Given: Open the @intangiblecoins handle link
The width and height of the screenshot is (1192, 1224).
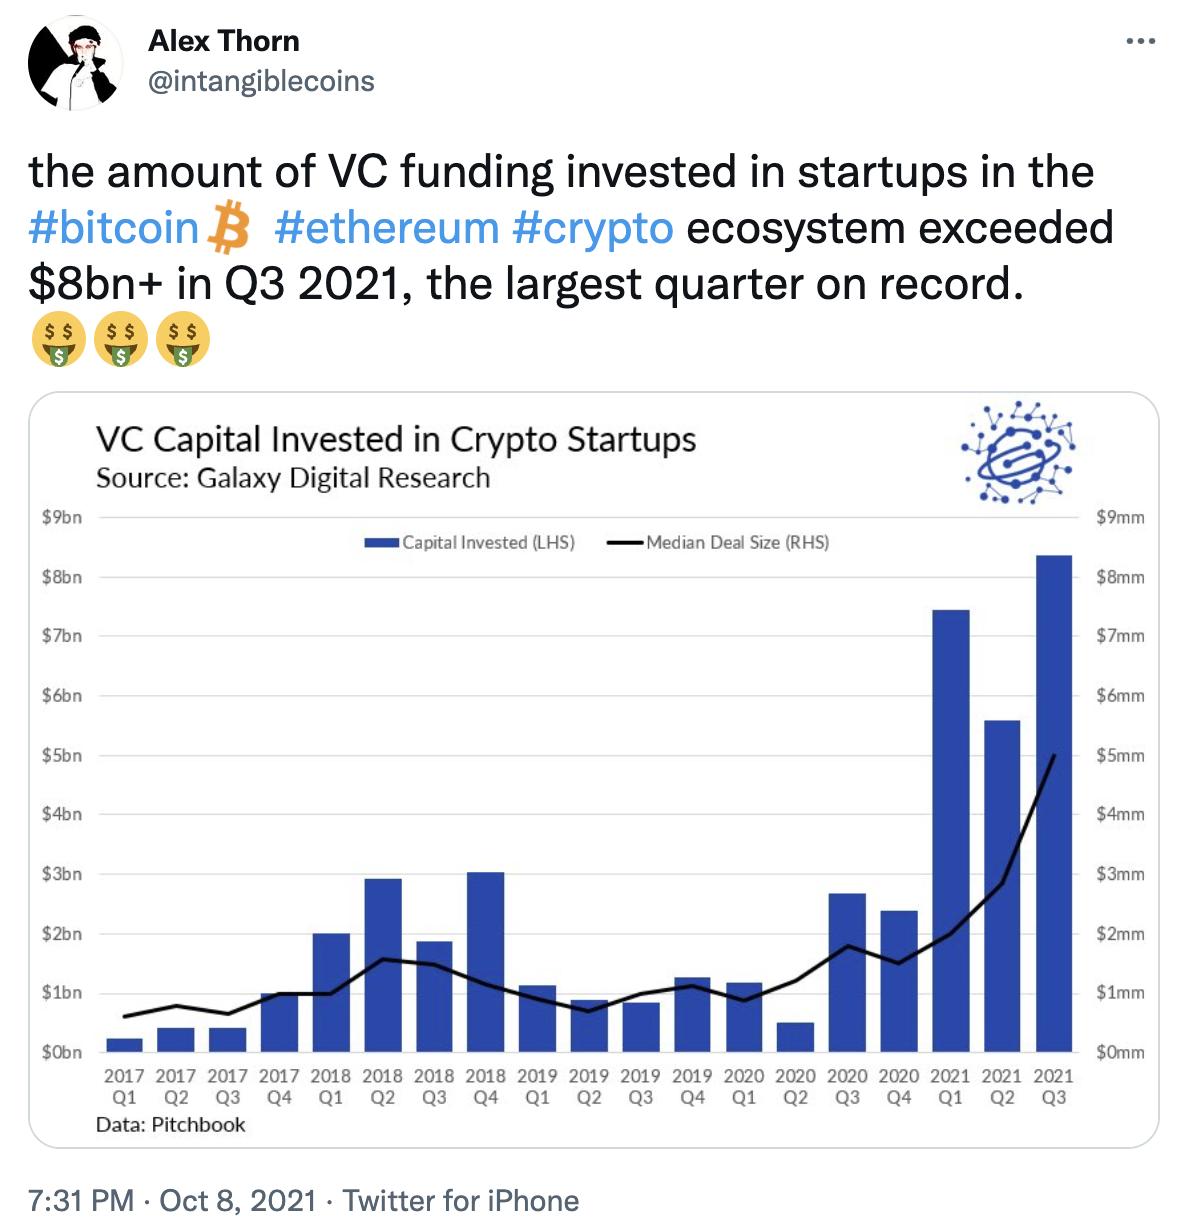Looking at the screenshot, I should [261, 81].
